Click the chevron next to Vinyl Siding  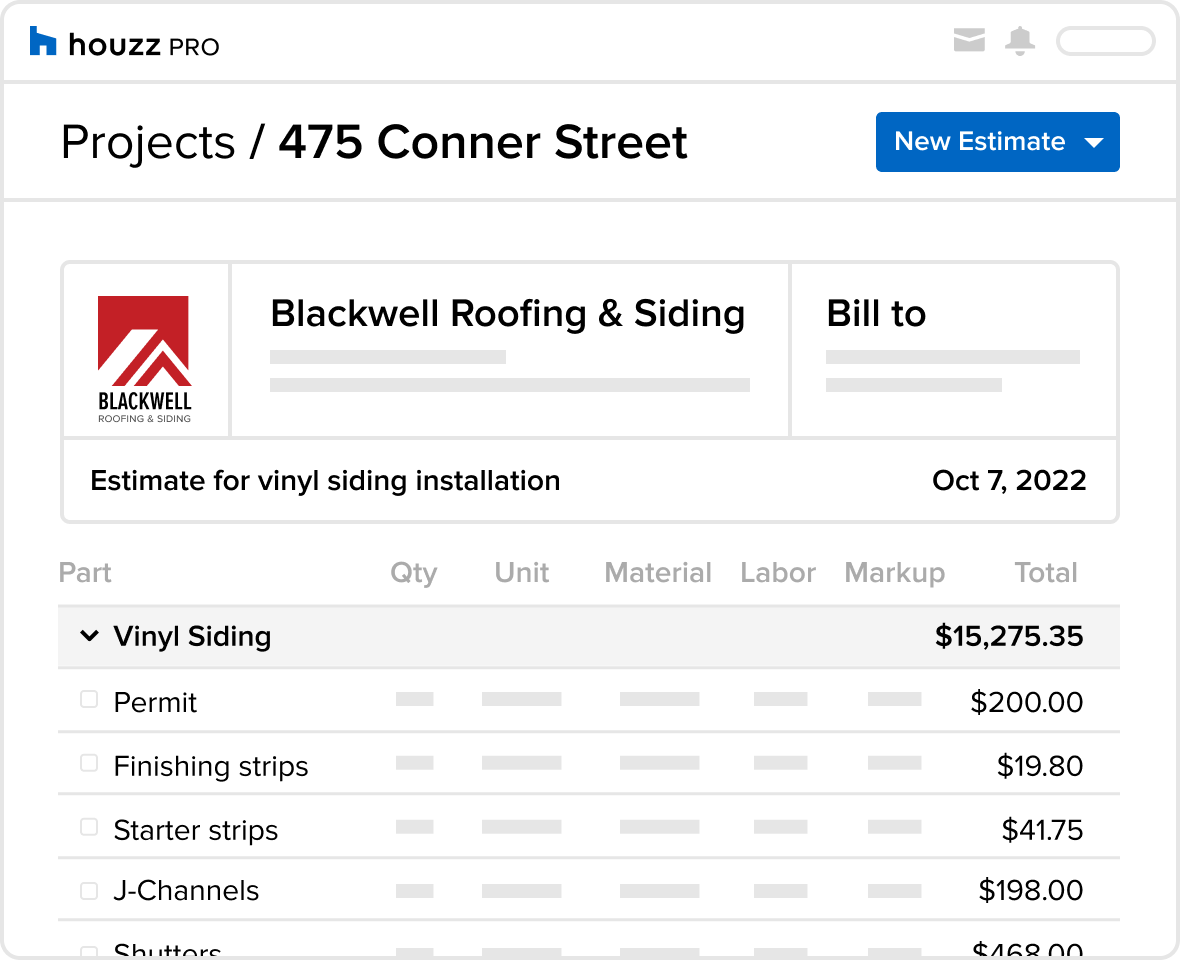point(89,636)
